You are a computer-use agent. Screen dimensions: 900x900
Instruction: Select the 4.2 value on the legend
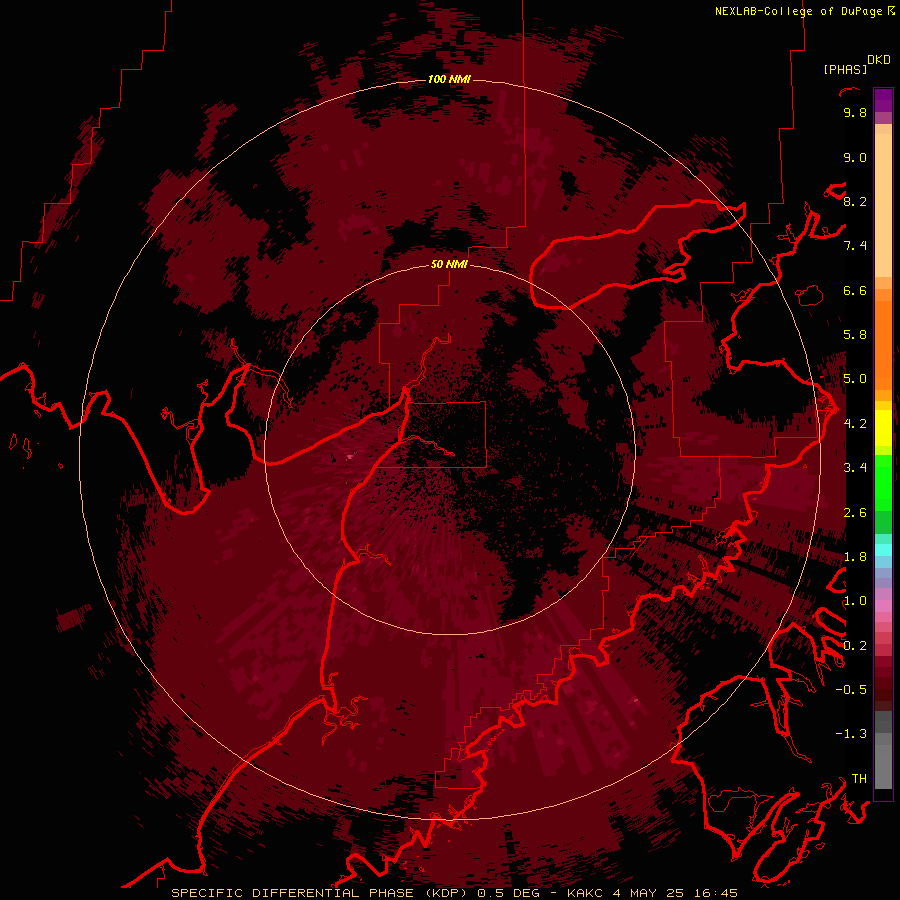(855, 424)
